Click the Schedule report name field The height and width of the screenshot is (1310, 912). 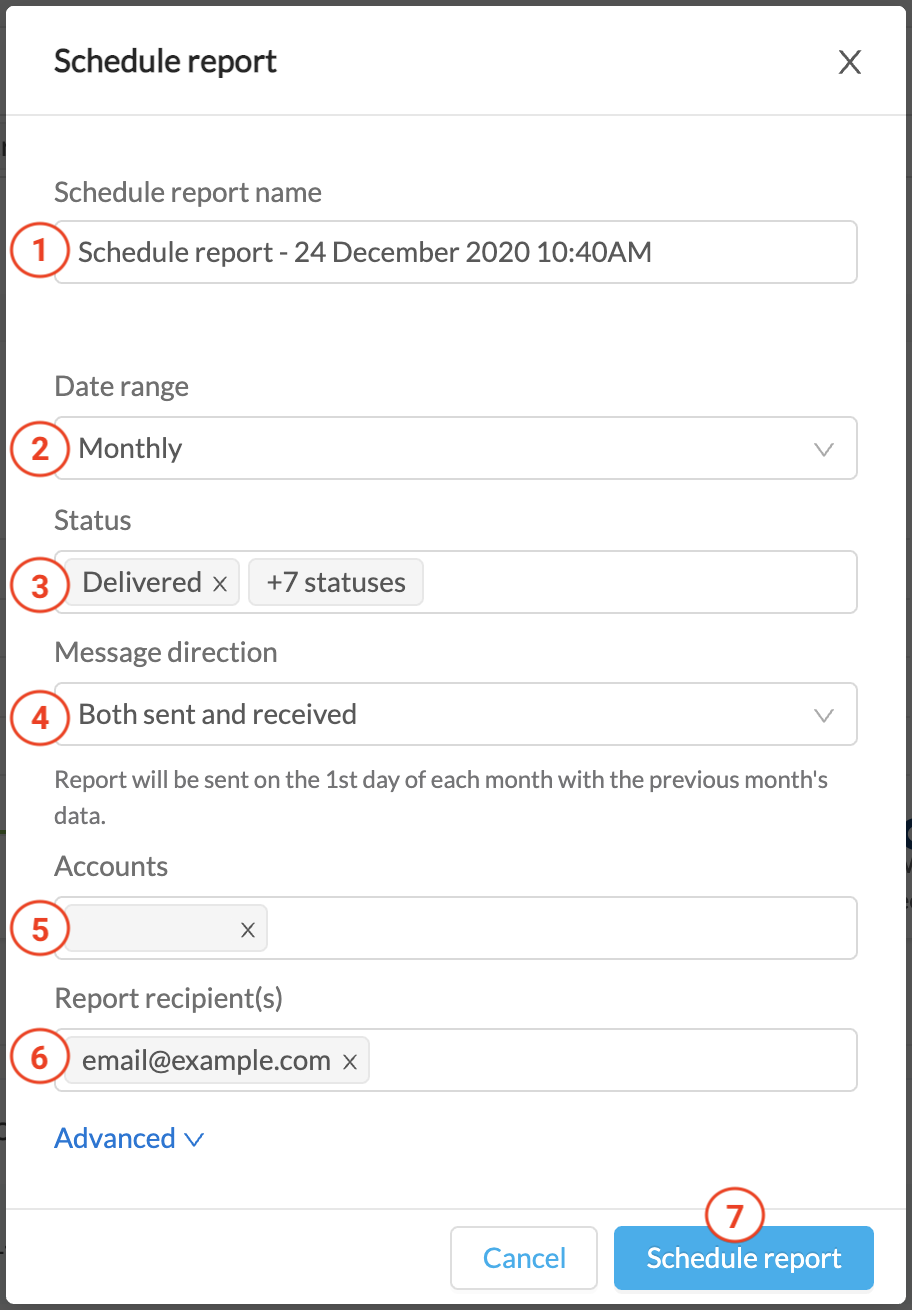click(x=456, y=252)
